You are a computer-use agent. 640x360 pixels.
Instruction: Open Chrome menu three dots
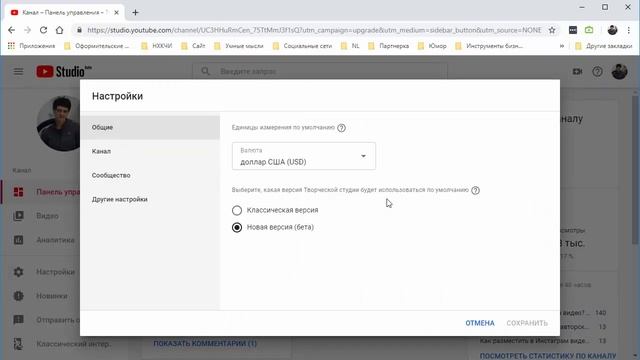(x=629, y=30)
